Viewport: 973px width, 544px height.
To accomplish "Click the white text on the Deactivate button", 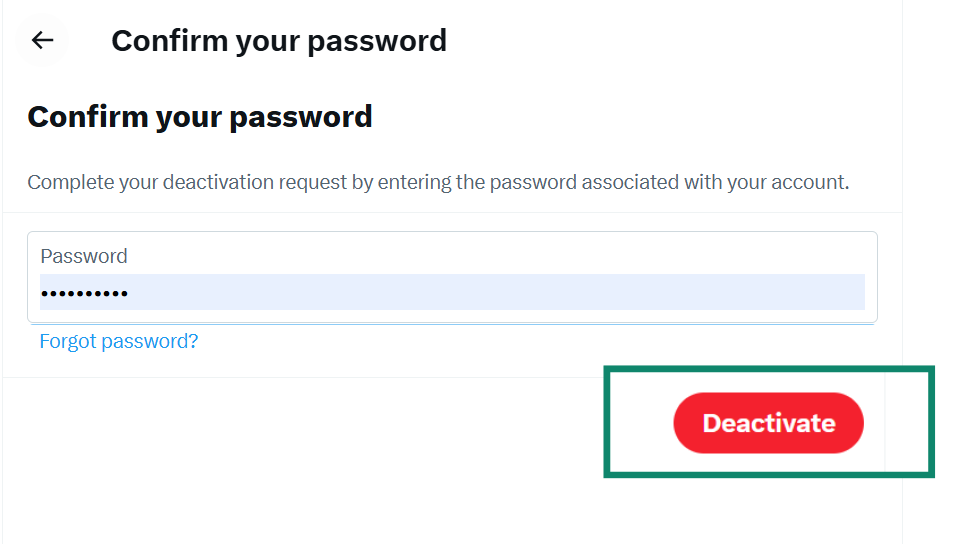I will click(768, 423).
